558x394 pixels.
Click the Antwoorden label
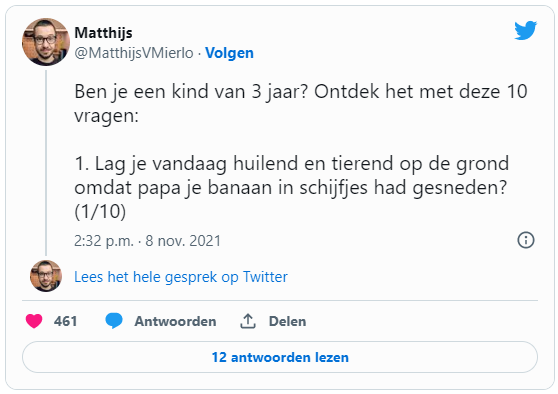[175, 321]
